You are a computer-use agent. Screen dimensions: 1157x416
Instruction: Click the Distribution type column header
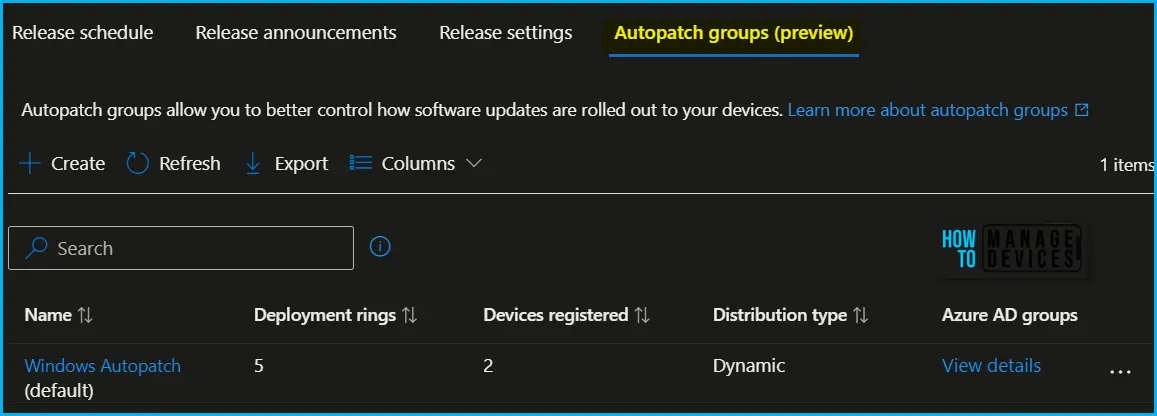(780, 316)
